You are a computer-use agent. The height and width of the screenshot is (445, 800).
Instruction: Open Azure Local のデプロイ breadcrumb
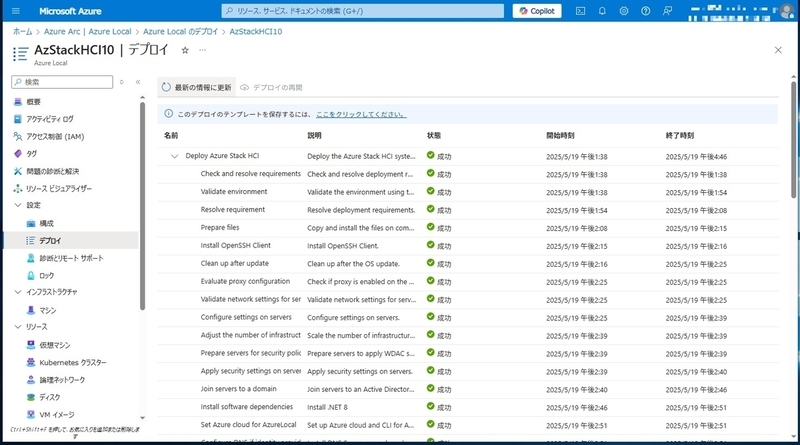181,32
